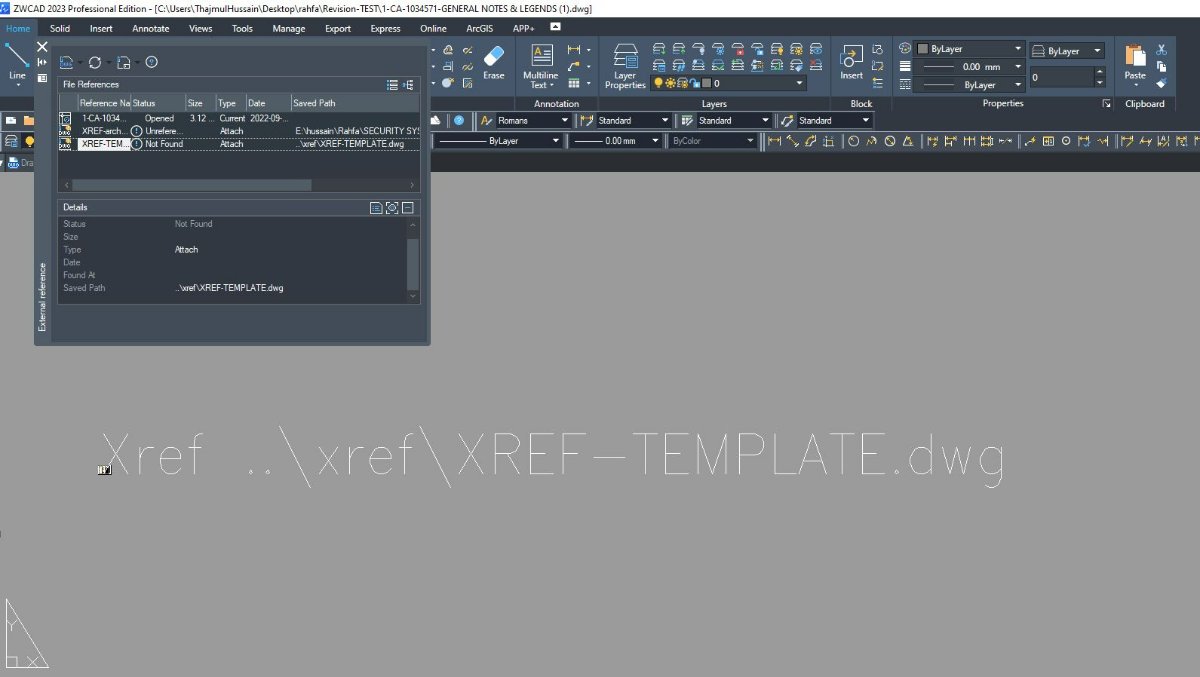
Task: Click the auto-hide icon on the External reference palette
Action: point(42,62)
